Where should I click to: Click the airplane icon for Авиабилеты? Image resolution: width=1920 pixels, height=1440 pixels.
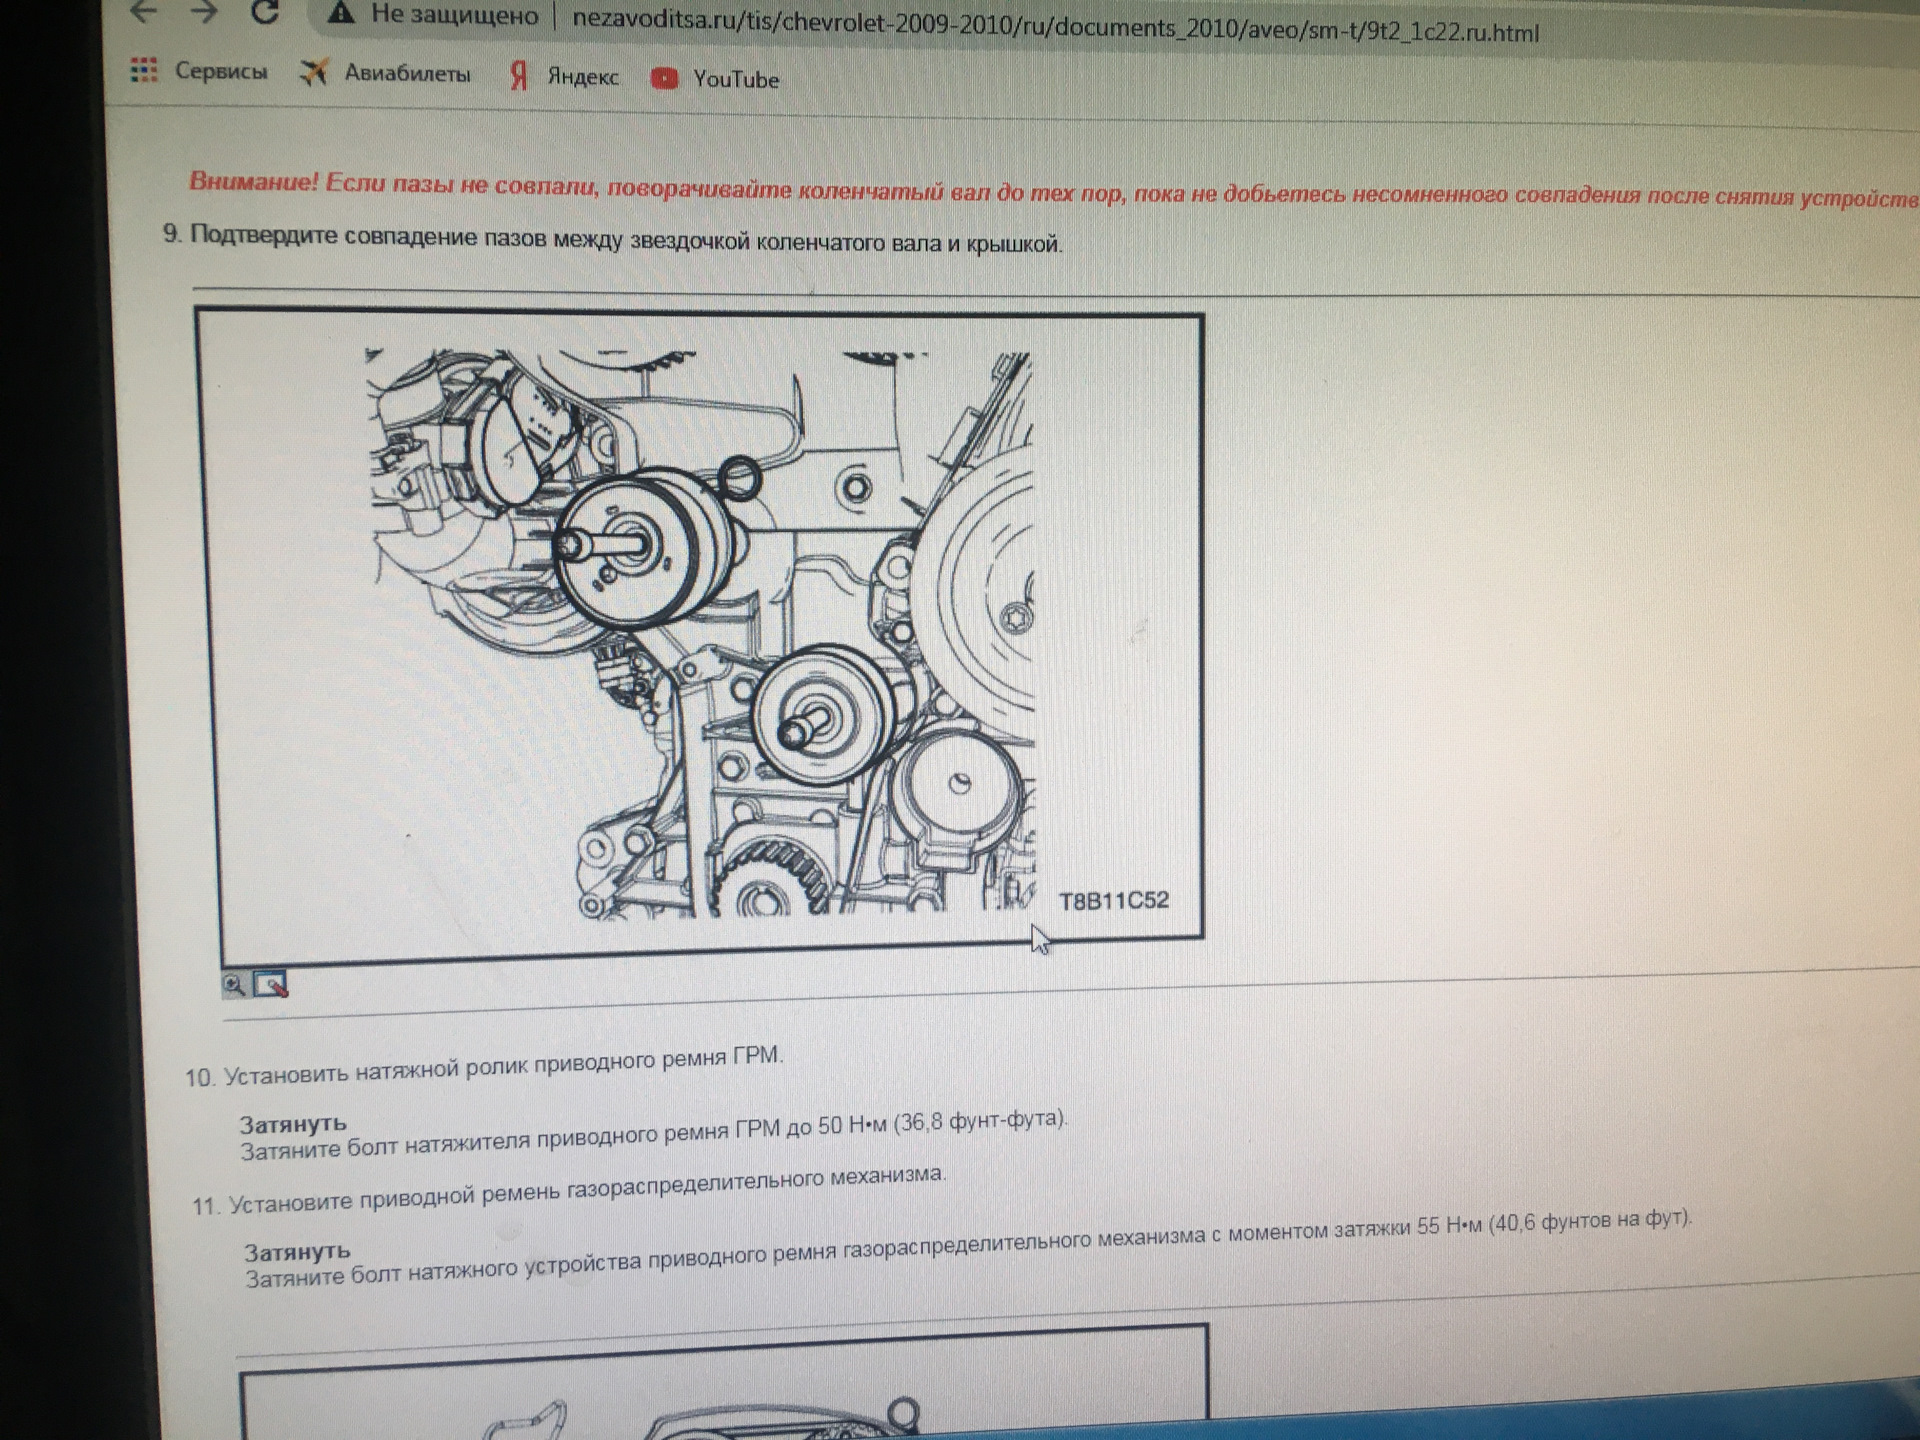pos(314,72)
